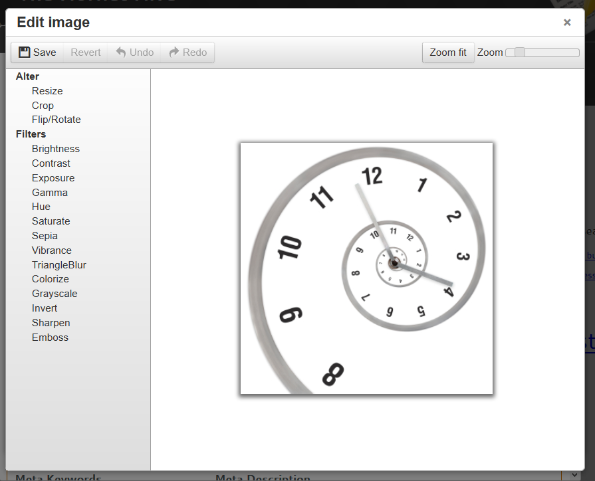Click the Redo label text
Screen dimensions: 595x481
(x=195, y=52)
